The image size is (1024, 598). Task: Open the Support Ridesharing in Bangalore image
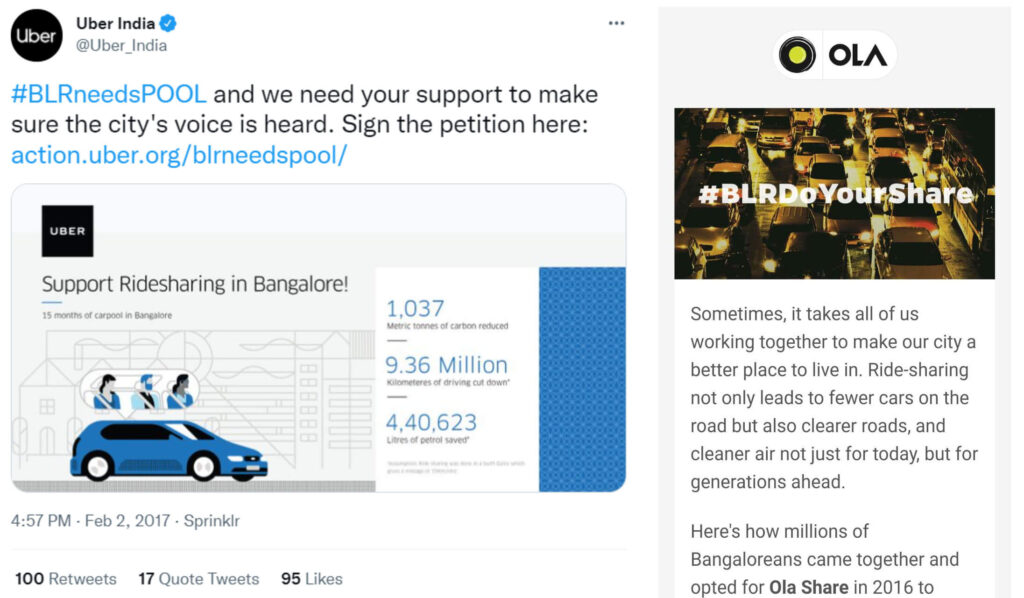(x=319, y=338)
